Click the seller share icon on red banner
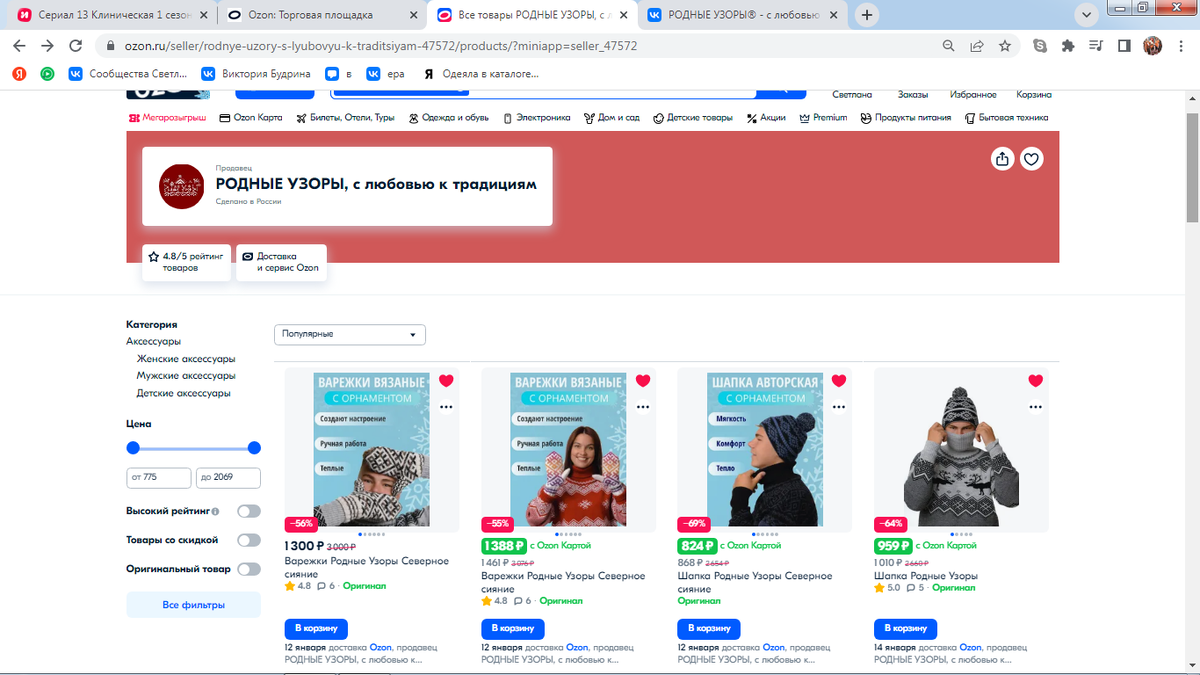This screenshot has height=675, width=1200. click(x=1002, y=159)
